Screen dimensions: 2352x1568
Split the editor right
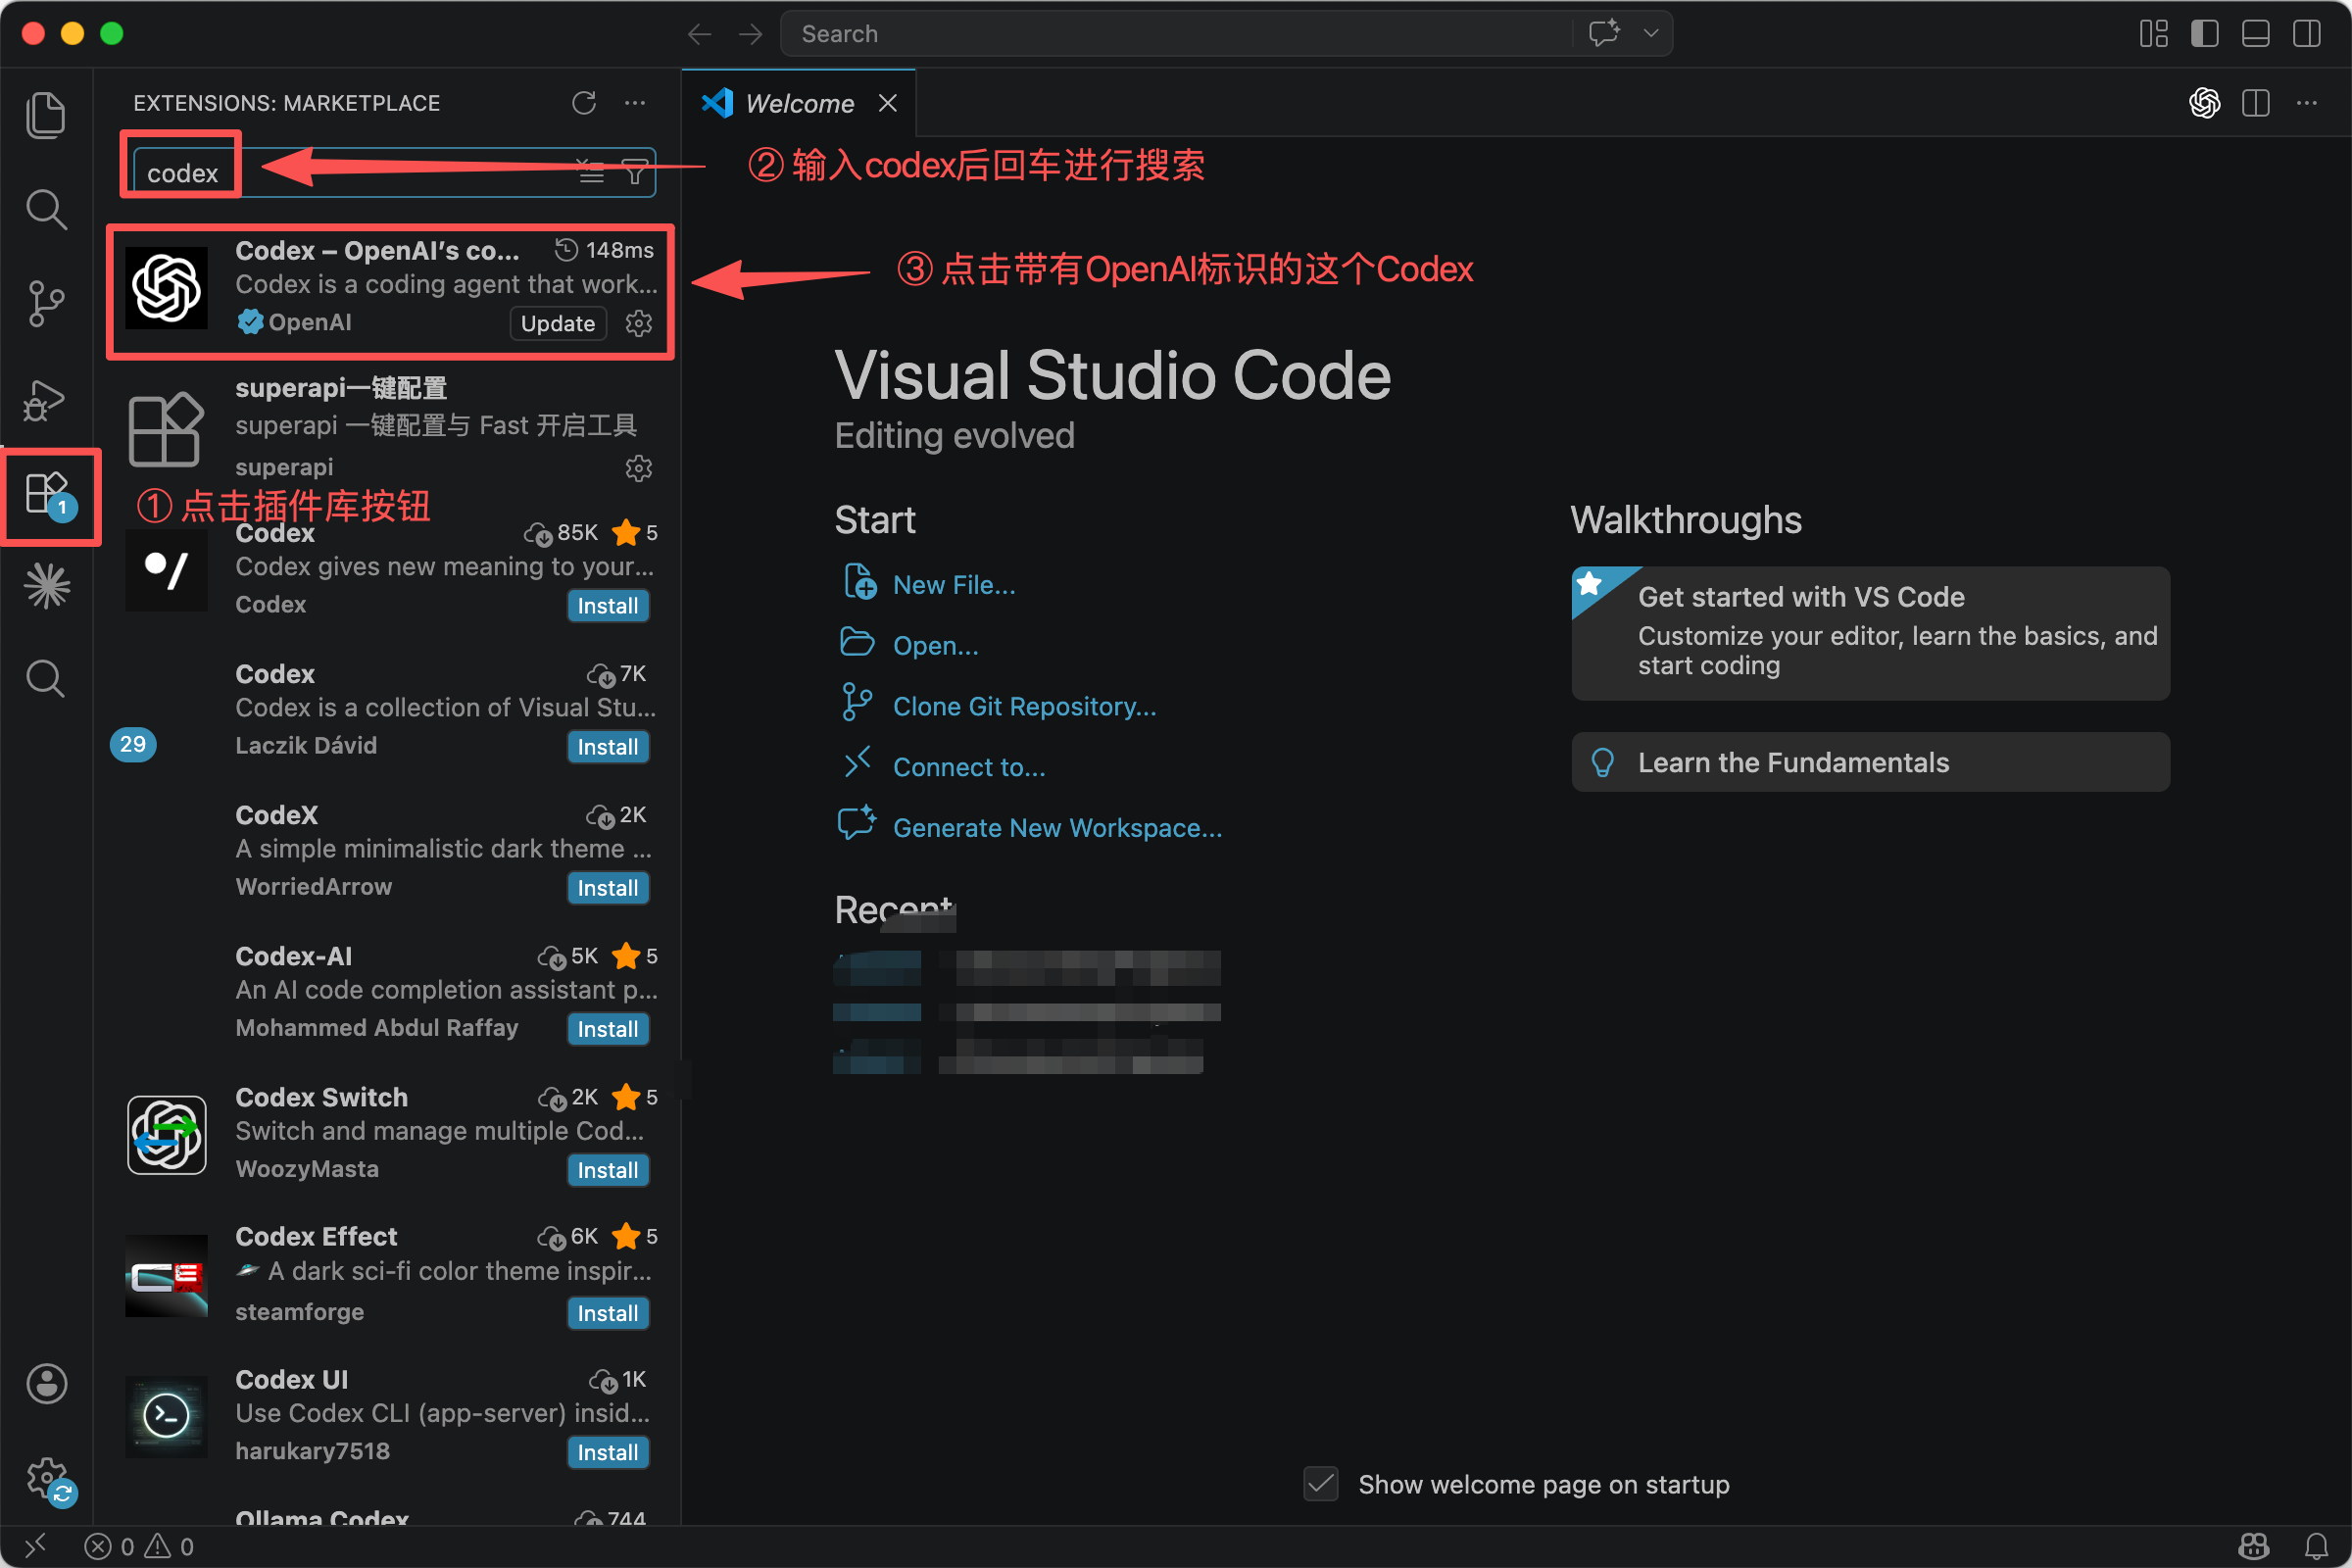[x=2256, y=103]
